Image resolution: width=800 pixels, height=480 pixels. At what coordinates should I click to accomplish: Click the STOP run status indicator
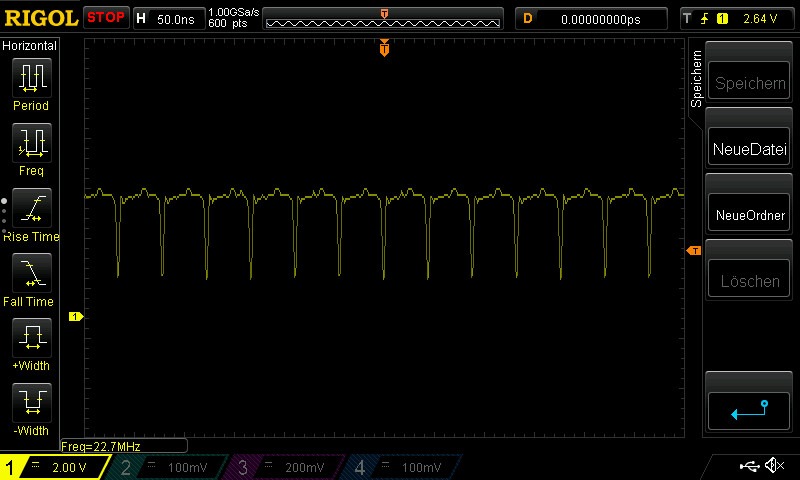click(x=106, y=17)
